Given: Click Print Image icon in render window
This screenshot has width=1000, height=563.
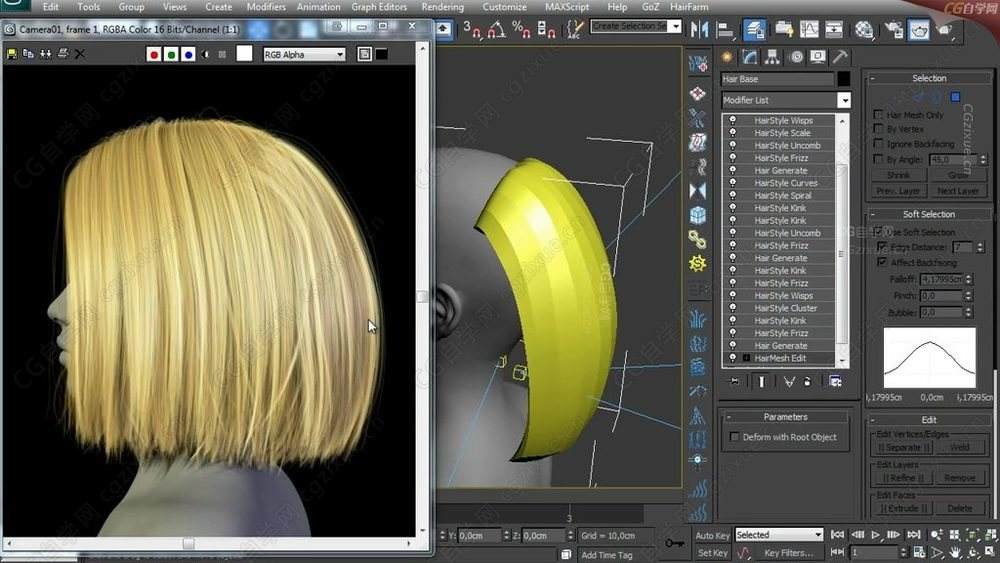Looking at the screenshot, I should [x=62, y=54].
